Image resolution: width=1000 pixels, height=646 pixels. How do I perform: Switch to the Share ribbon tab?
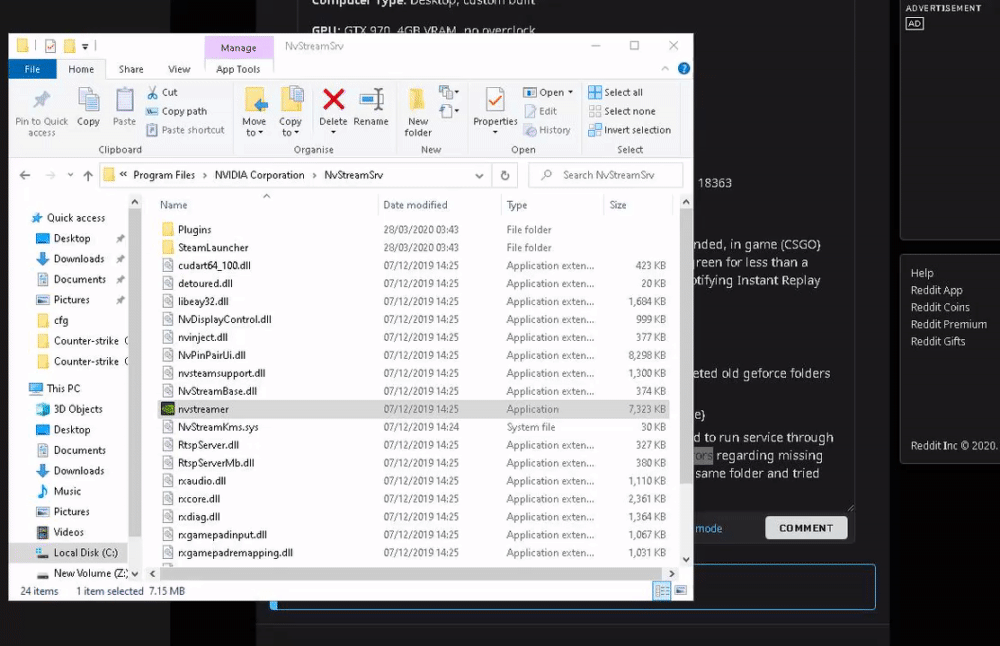tap(131, 69)
